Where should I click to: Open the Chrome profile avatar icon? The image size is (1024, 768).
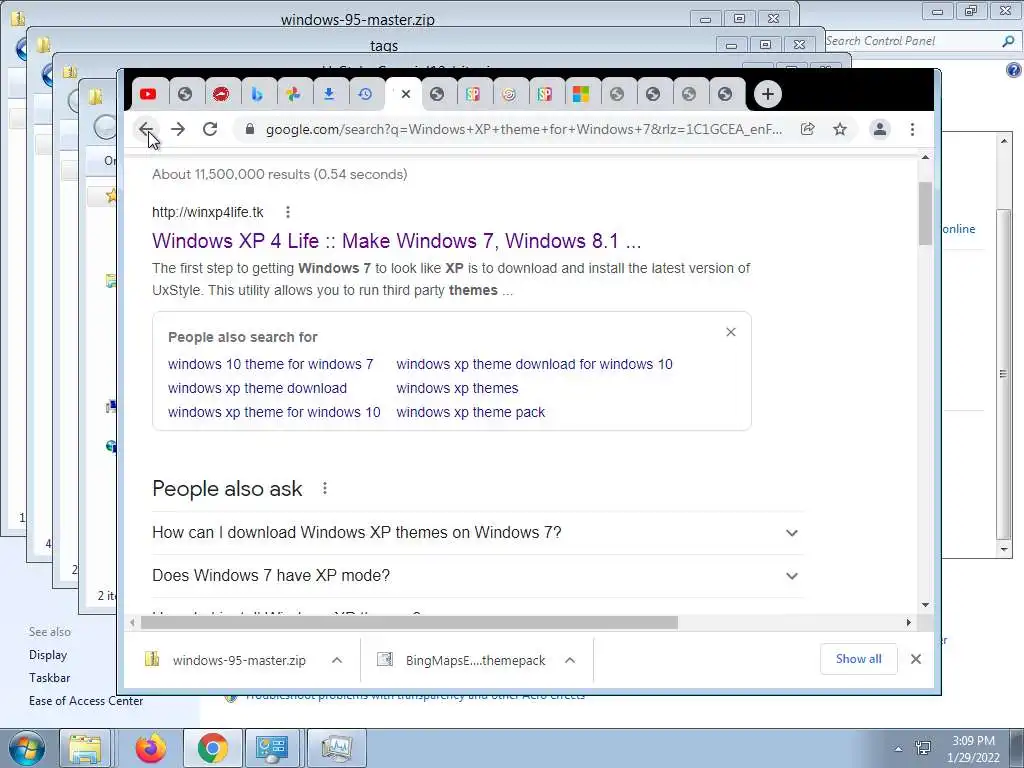pyautogui.click(x=880, y=129)
